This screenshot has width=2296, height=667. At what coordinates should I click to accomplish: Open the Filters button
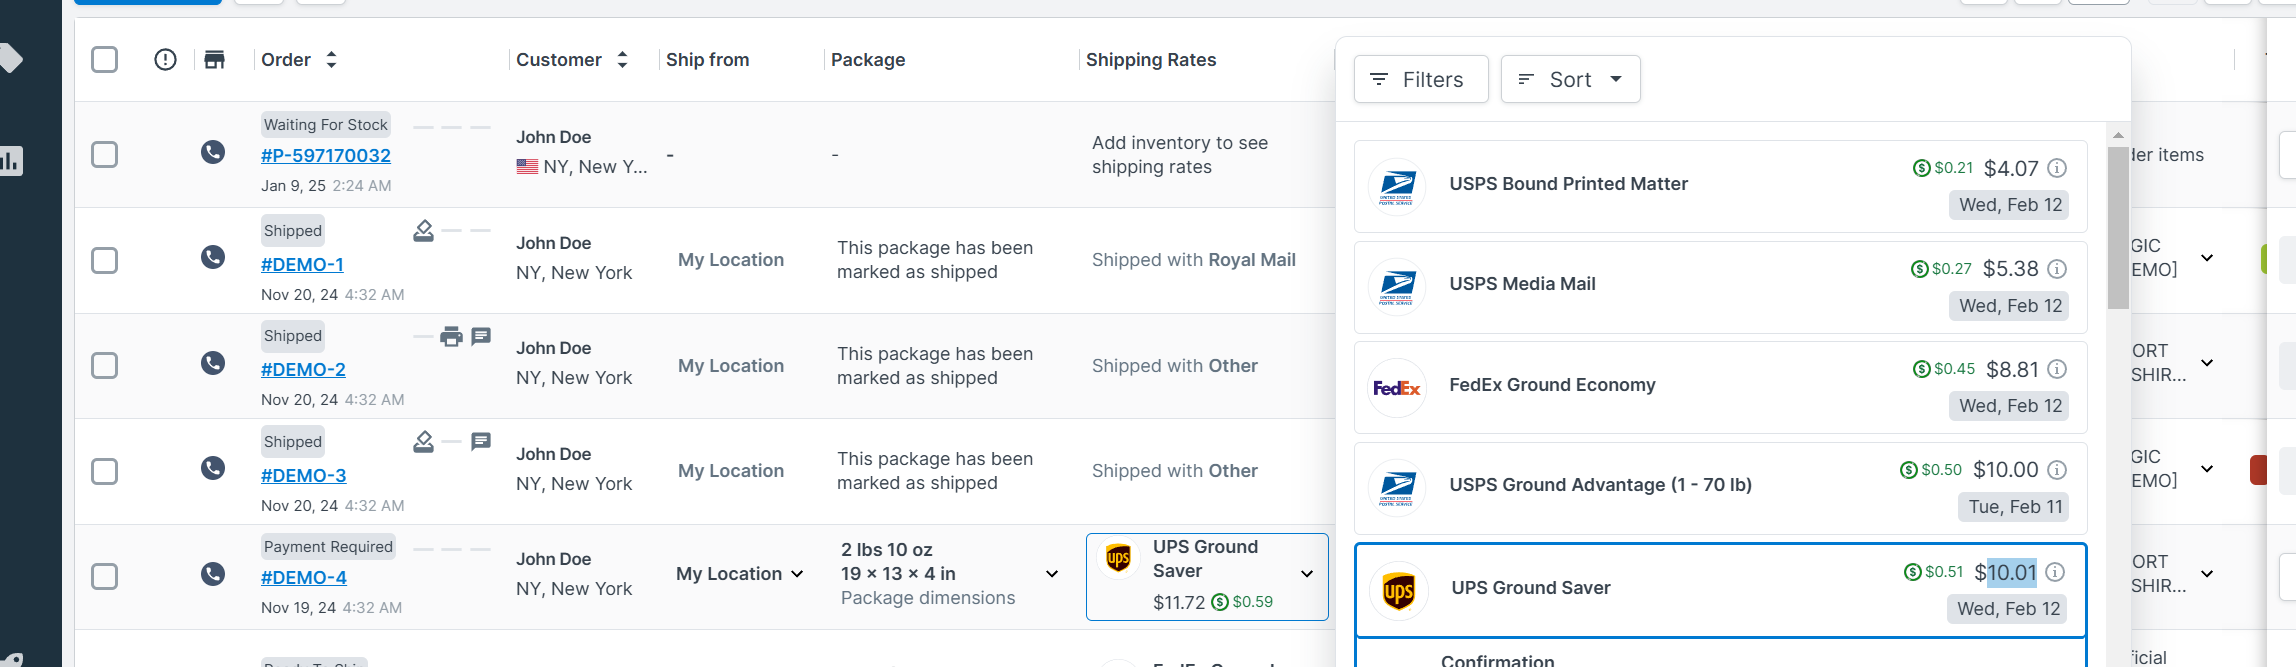click(1420, 79)
